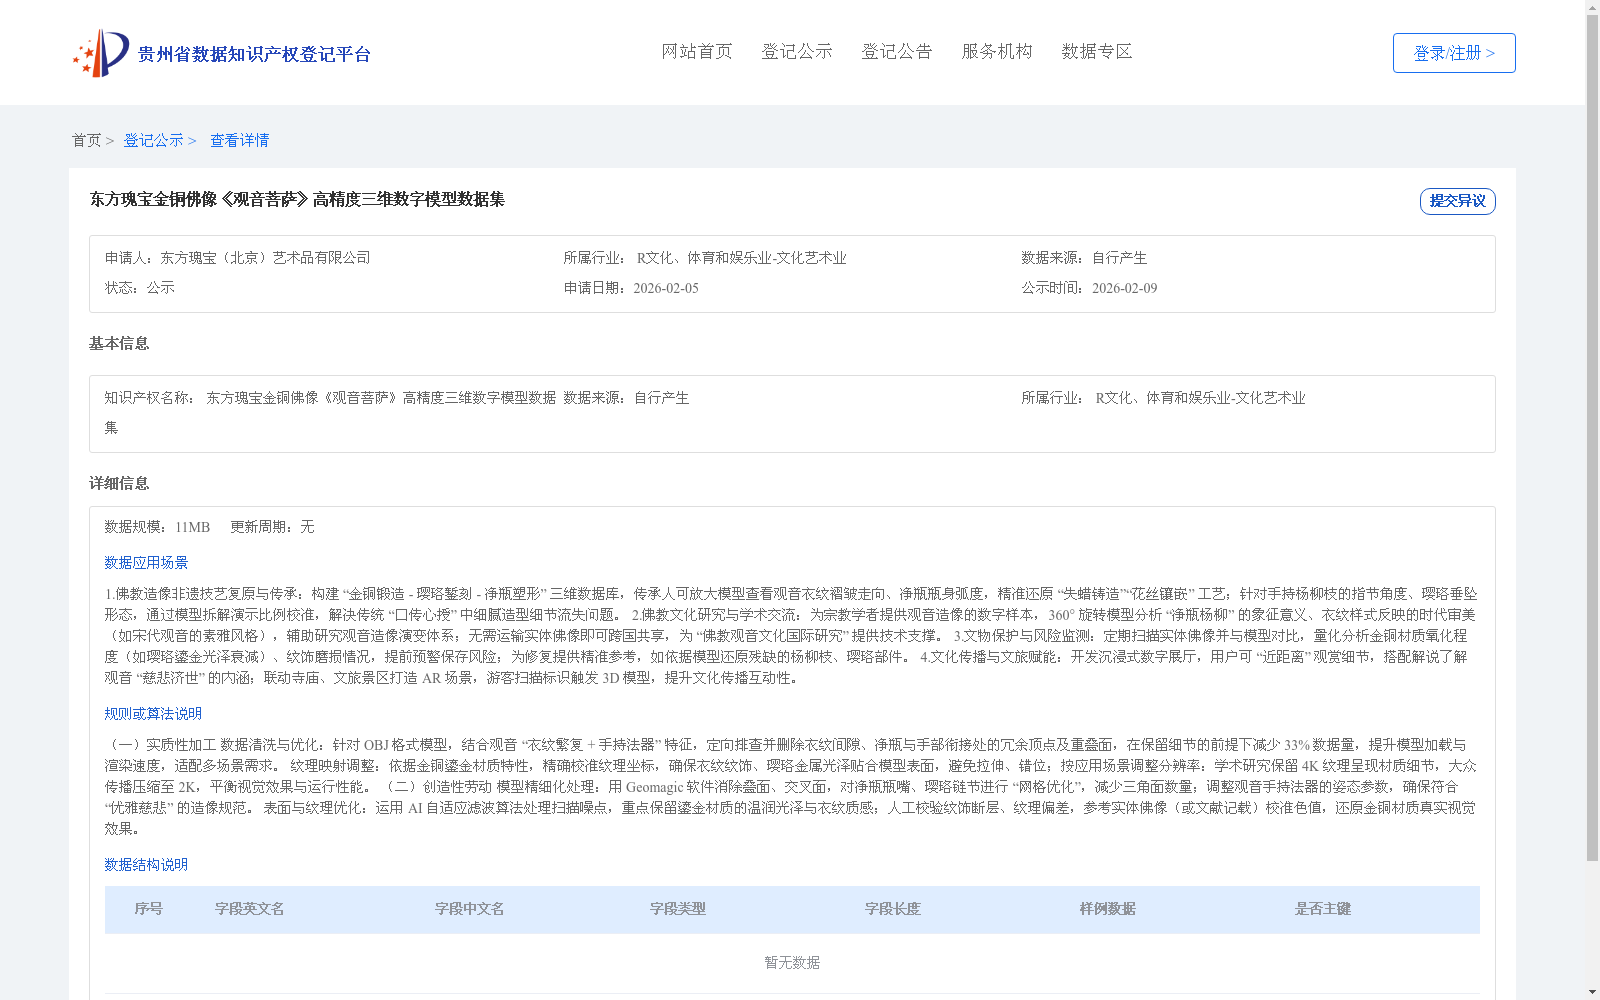Click the 登录/注册 button
This screenshot has height=1000, width=1600.
pos(1454,53)
